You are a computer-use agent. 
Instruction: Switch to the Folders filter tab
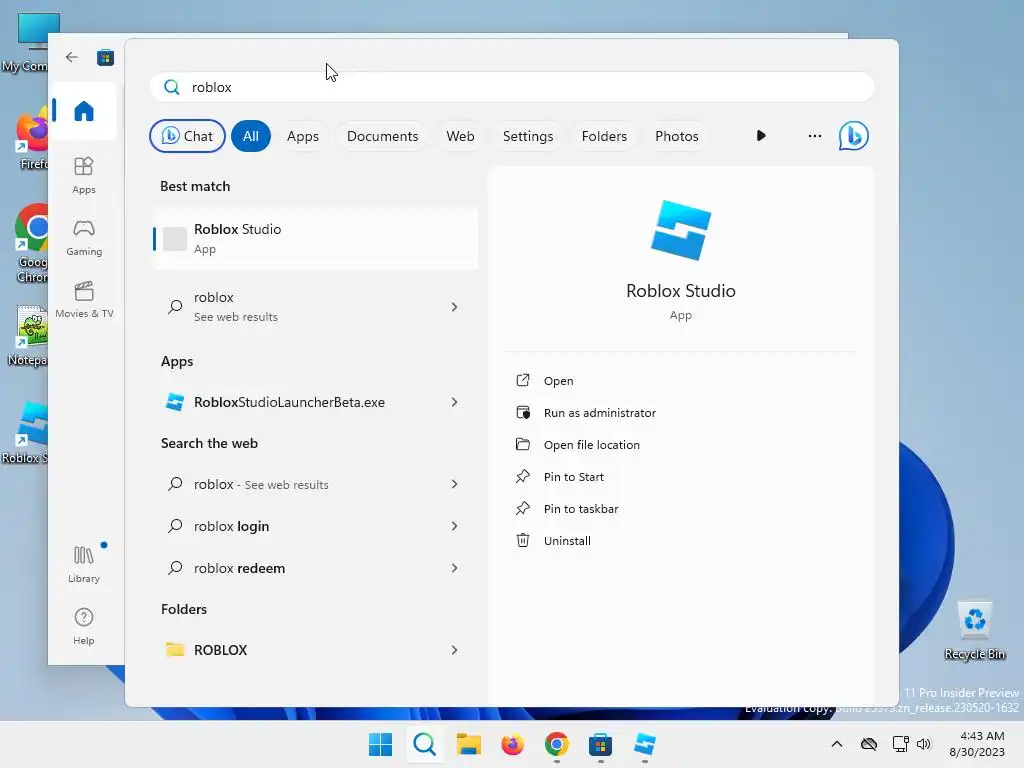click(604, 136)
